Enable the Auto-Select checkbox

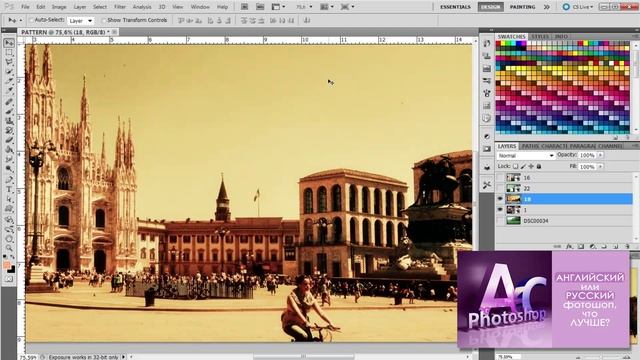point(31,20)
